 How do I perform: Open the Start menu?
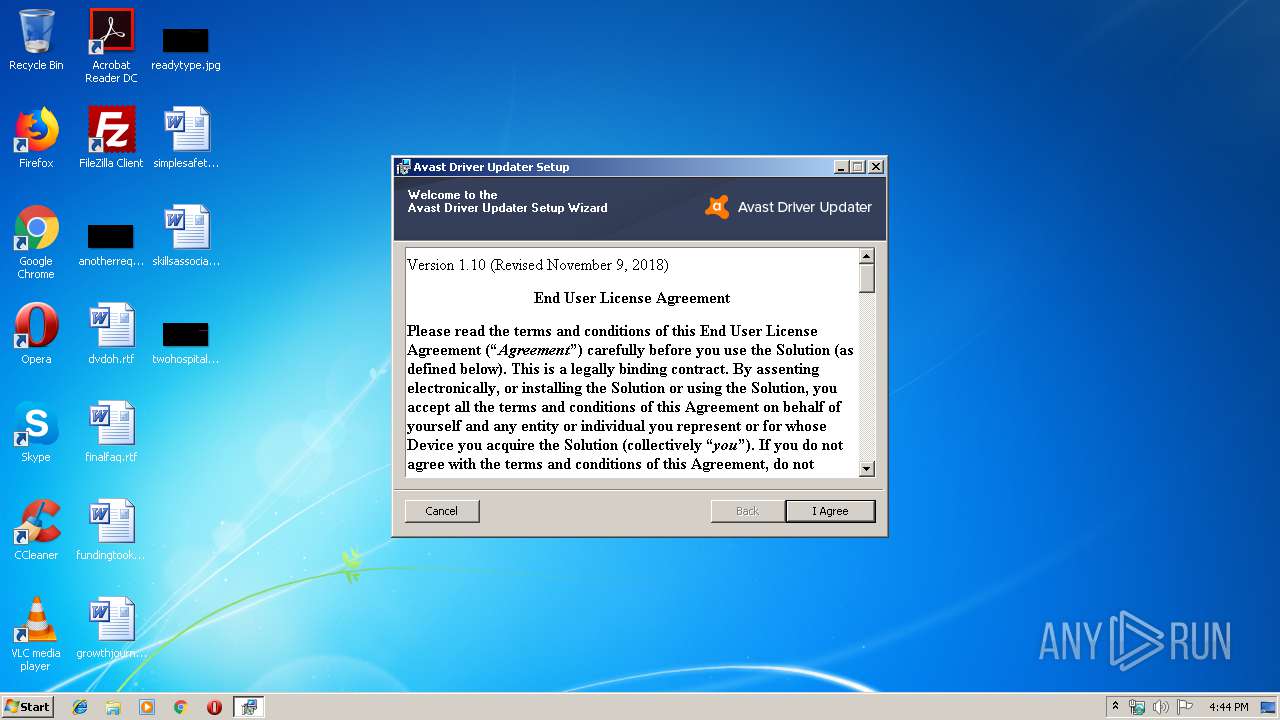[x=27, y=707]
